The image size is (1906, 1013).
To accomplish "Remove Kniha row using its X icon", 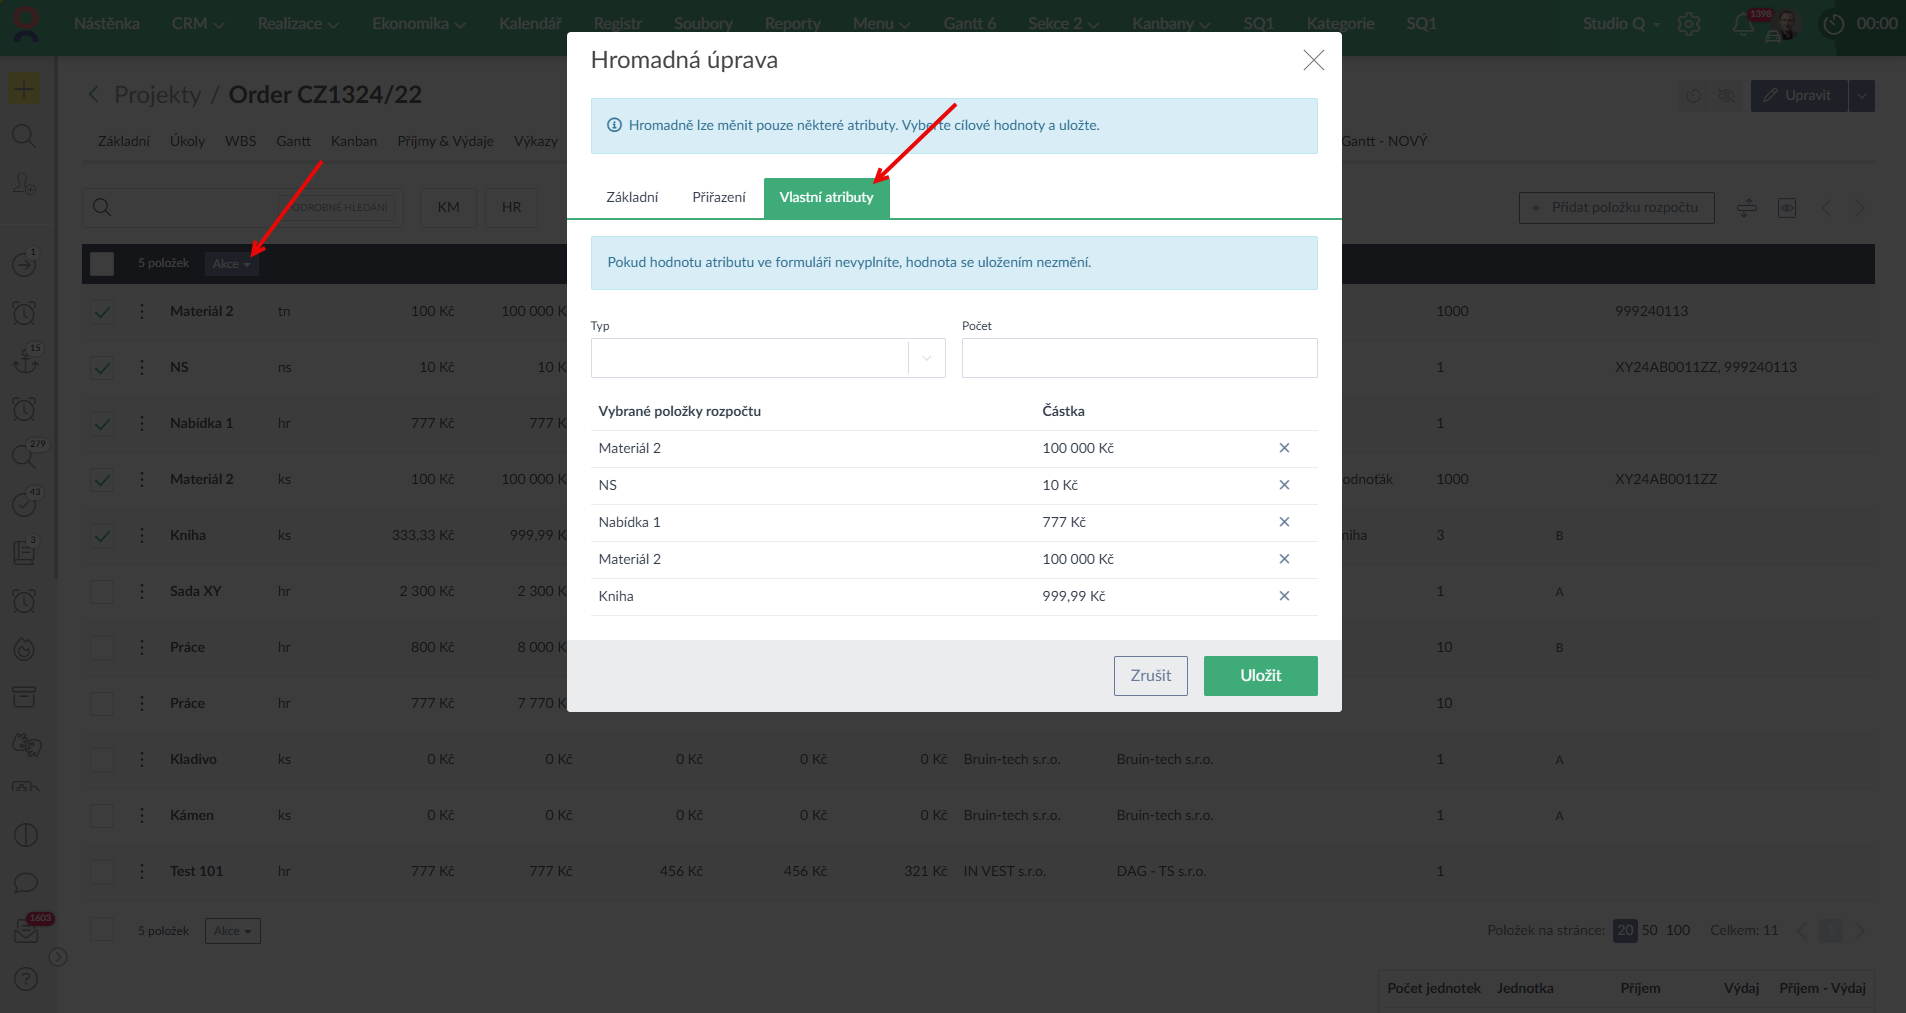I will (x=1284, y=596).
